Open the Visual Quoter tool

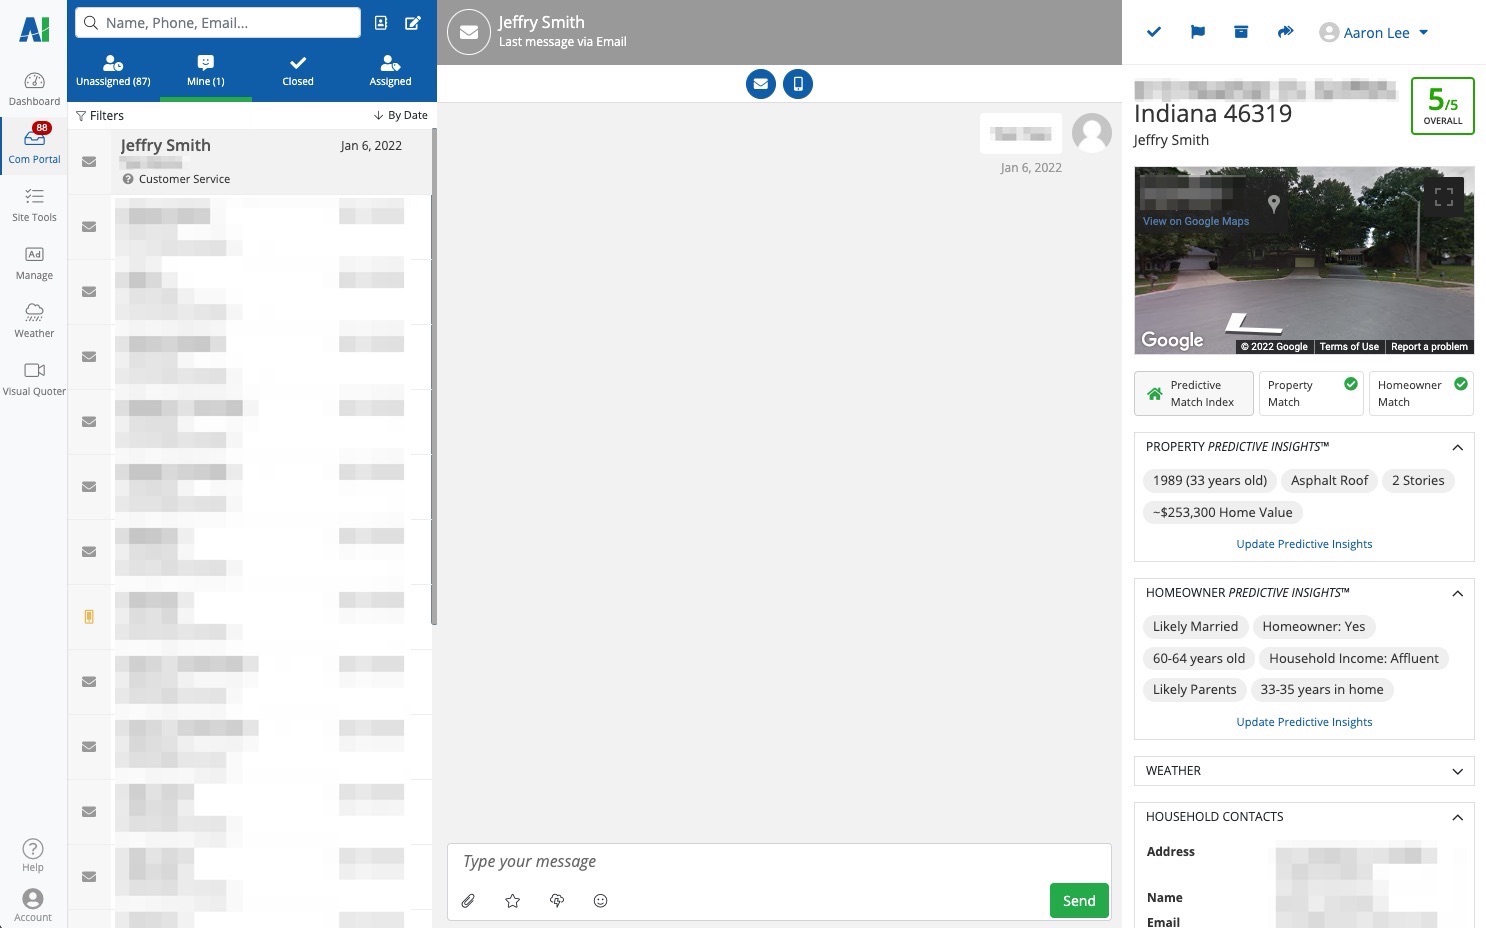tap(34, 378)
